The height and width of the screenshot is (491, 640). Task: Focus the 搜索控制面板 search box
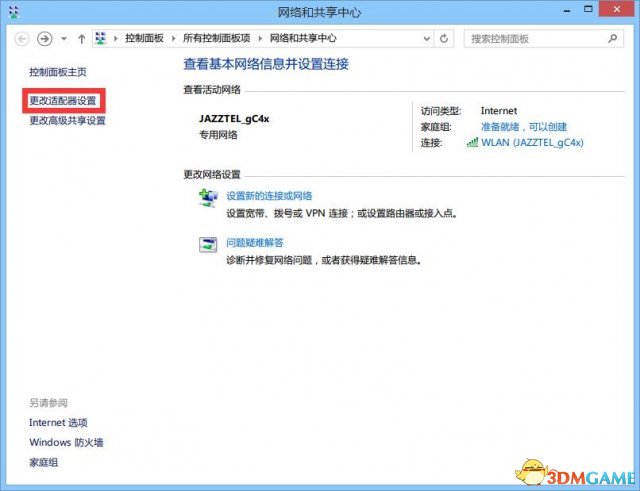(x=544, y=39)
